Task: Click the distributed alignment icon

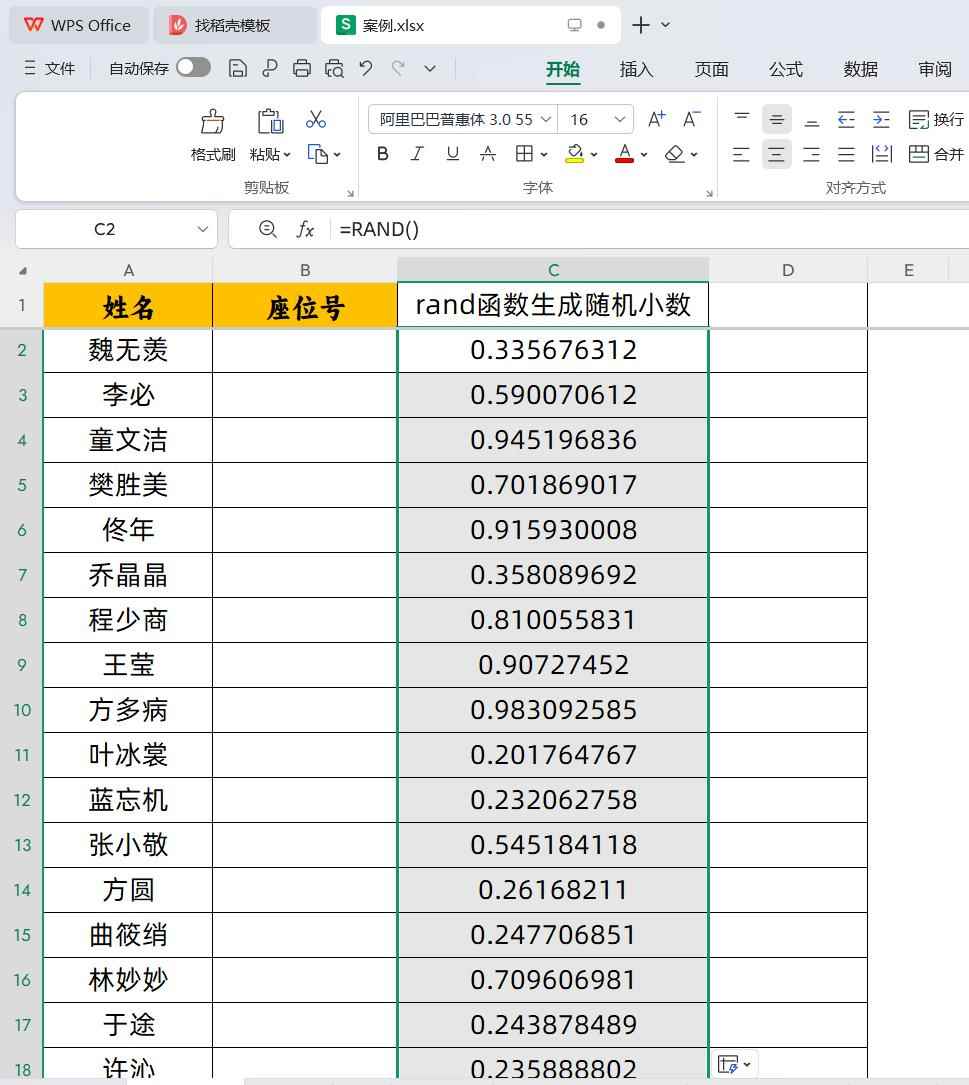Action: point(881,154)
